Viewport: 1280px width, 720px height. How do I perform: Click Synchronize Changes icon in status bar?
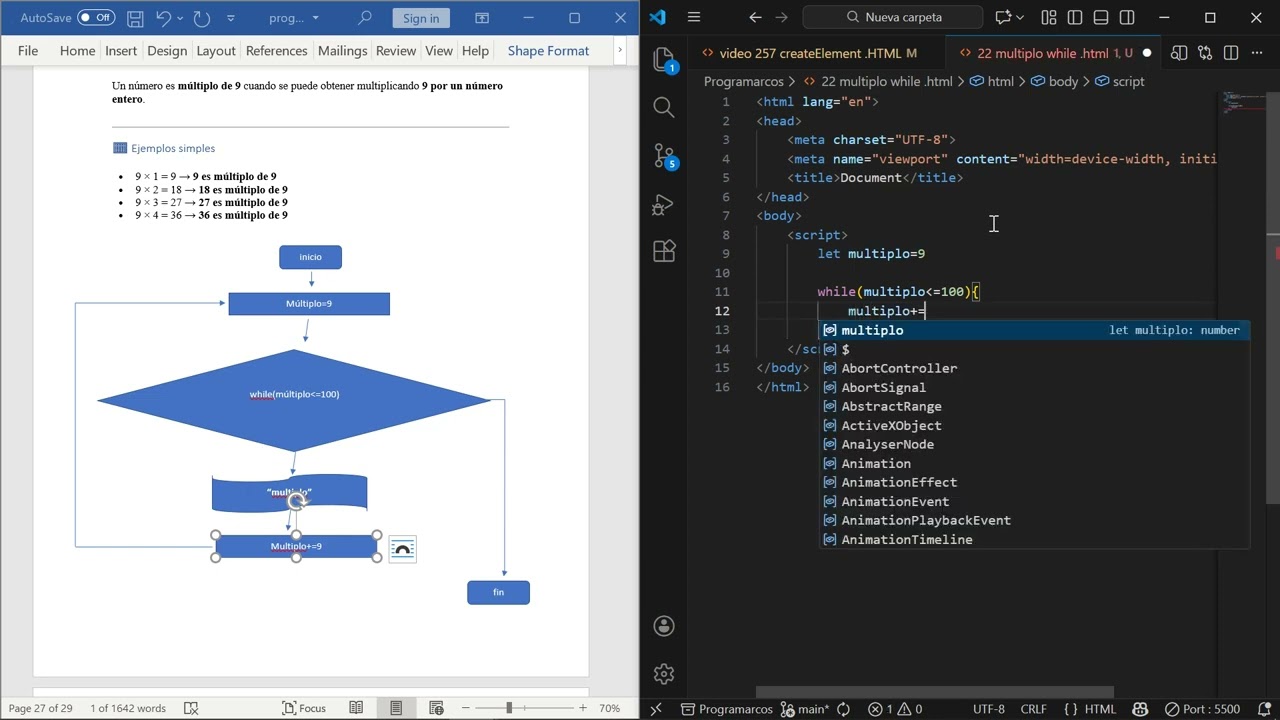843,709
